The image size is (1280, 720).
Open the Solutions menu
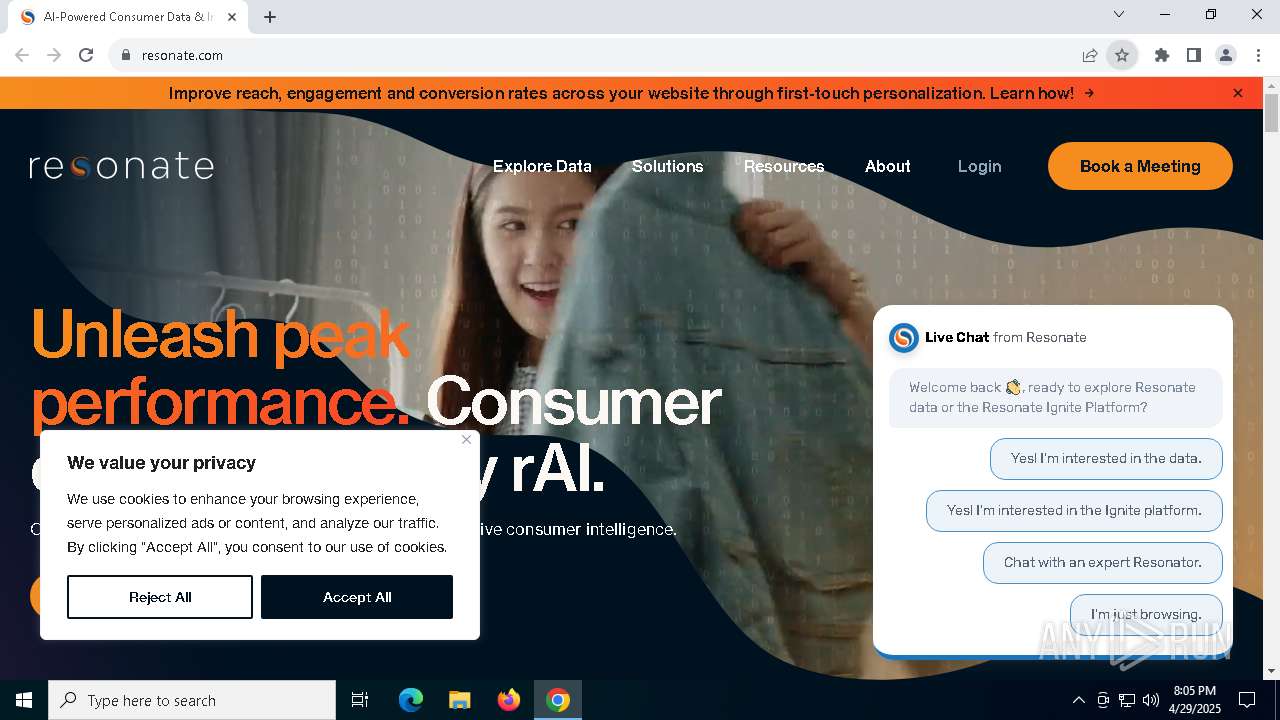pyautogui.click(x=668, y=166)
